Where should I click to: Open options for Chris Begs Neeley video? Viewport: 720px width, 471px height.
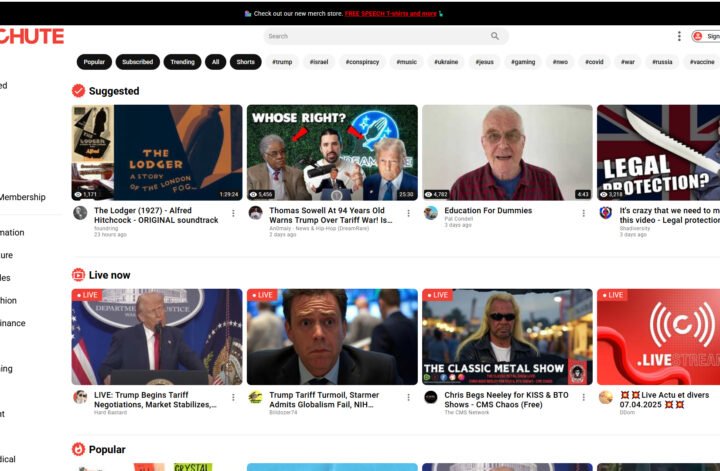coord(583,398)
